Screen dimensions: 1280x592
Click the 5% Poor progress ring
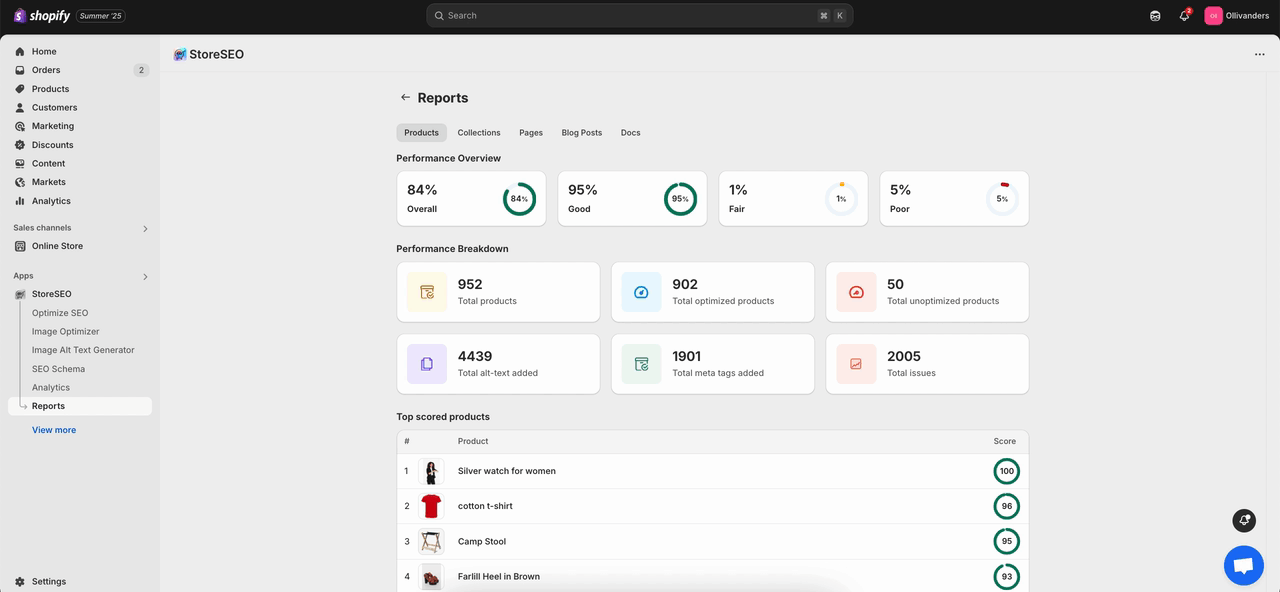pyautogui.click(x=1002, y=199)
